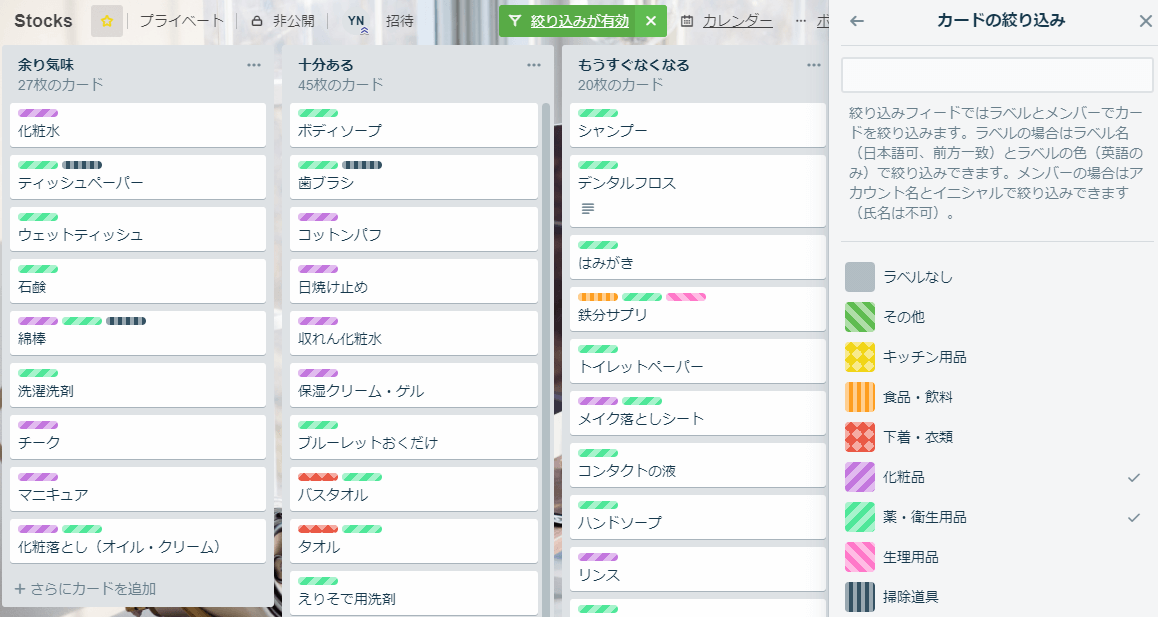Open the コットンパフ card
1158x617 pixels.
tap(414, 229)
